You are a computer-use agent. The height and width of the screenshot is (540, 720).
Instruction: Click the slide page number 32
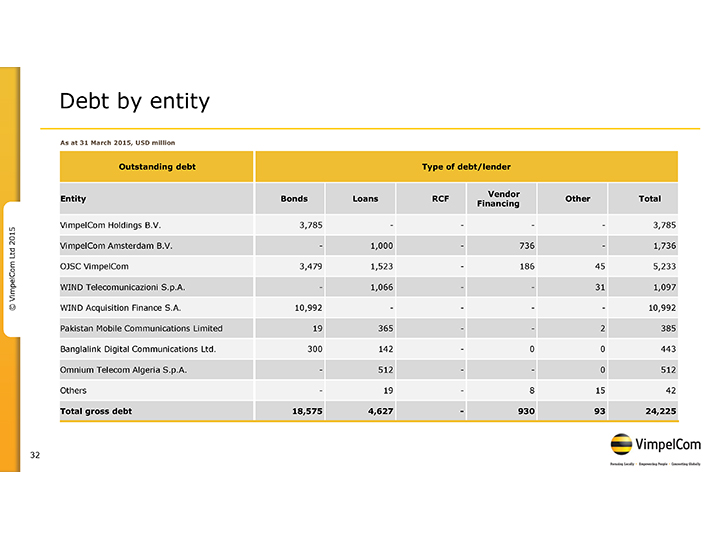click(x=34, y=456)
